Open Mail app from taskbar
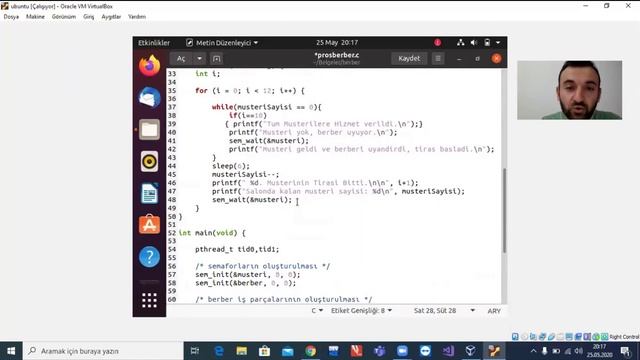 [x=288, y=351]
